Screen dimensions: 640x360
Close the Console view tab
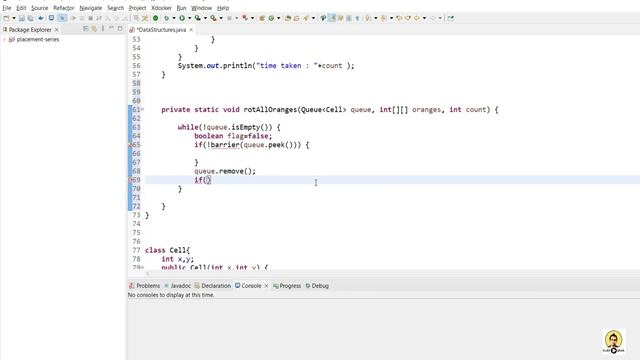(x=266, y=286)
